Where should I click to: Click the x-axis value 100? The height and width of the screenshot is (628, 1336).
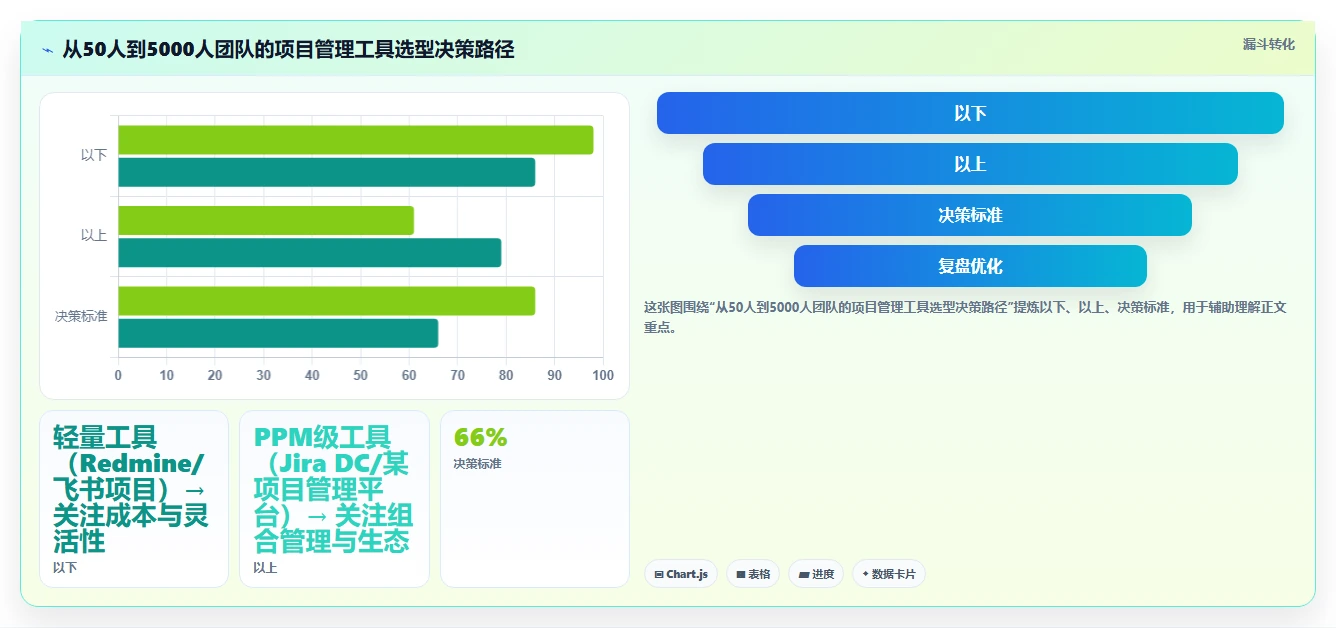(602, 375)
